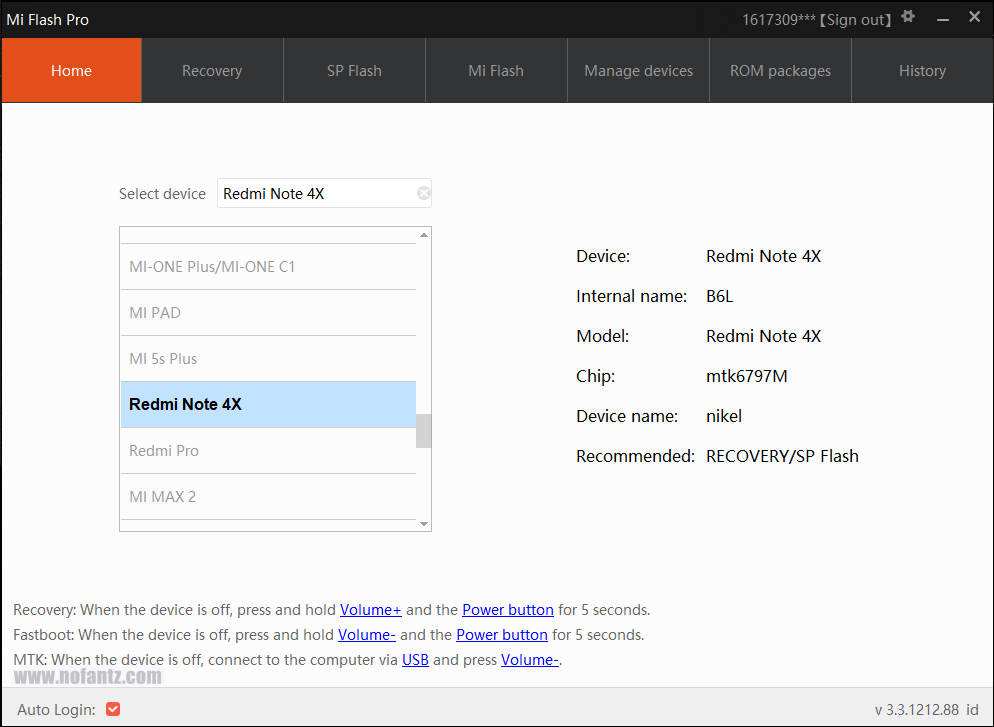The width and height of the screenshot is (994, 727).
Task: Select MI-ONE Plus/MI-ONE C1 in device list
Action: pyautogui.click(x=268, y=267)
